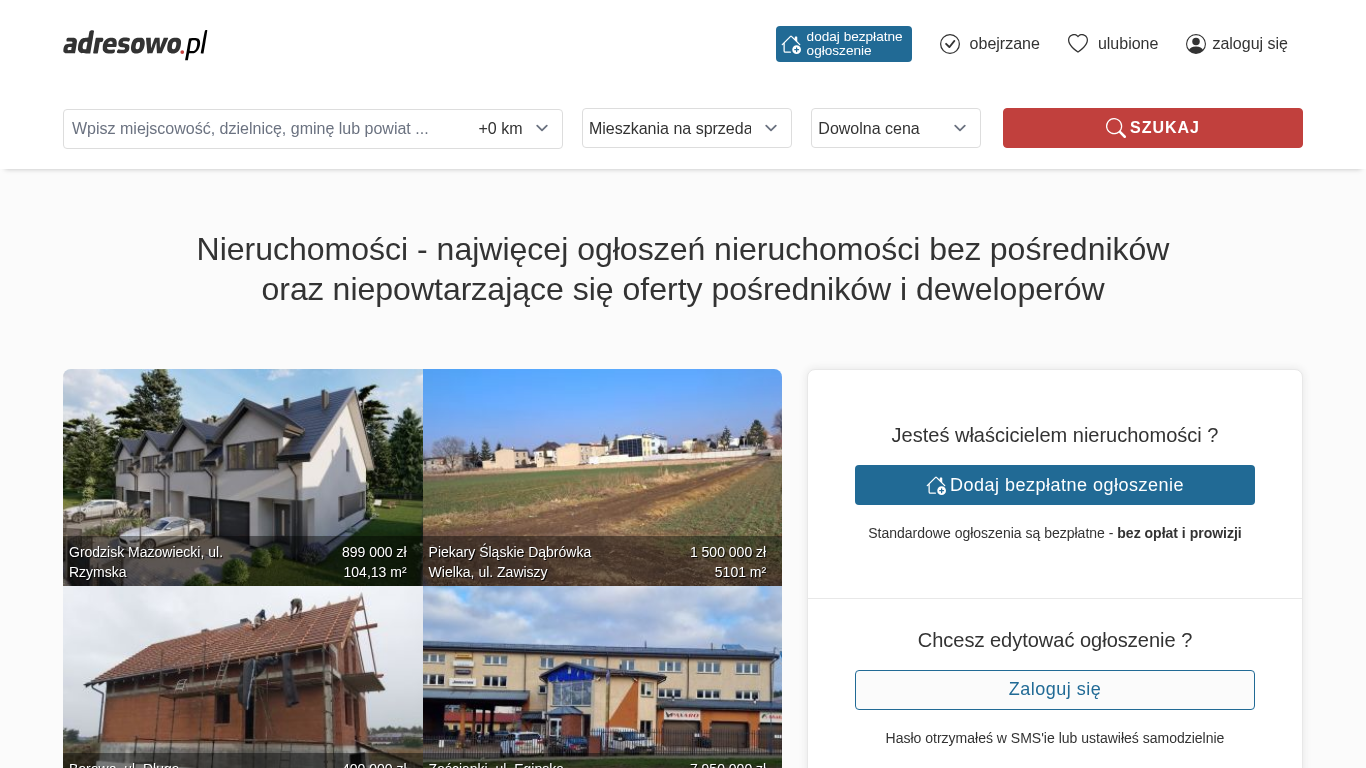Open the brick house under construction listing
The width and height of the screenshot is (1366, 768).
tap(242, 675)
